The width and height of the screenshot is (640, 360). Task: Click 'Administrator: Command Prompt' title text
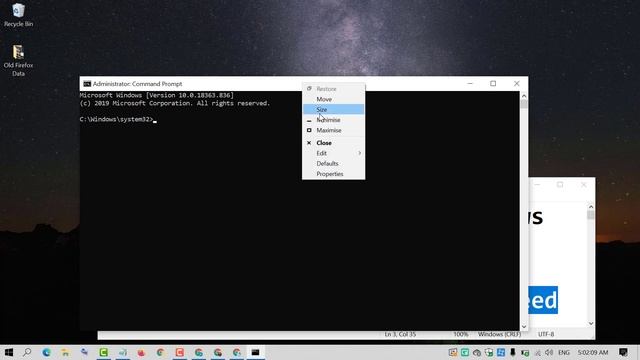(x=138, y=84)
